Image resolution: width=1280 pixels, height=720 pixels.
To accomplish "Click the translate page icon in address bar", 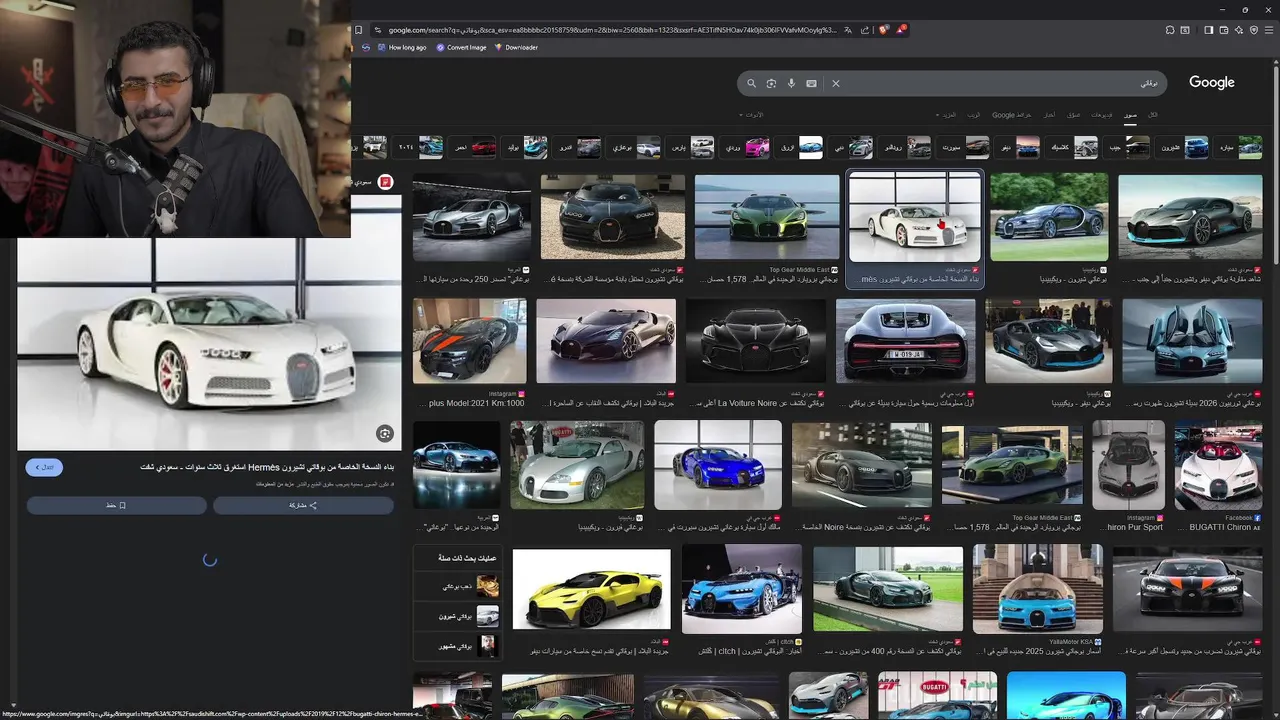I will [848, 30].
